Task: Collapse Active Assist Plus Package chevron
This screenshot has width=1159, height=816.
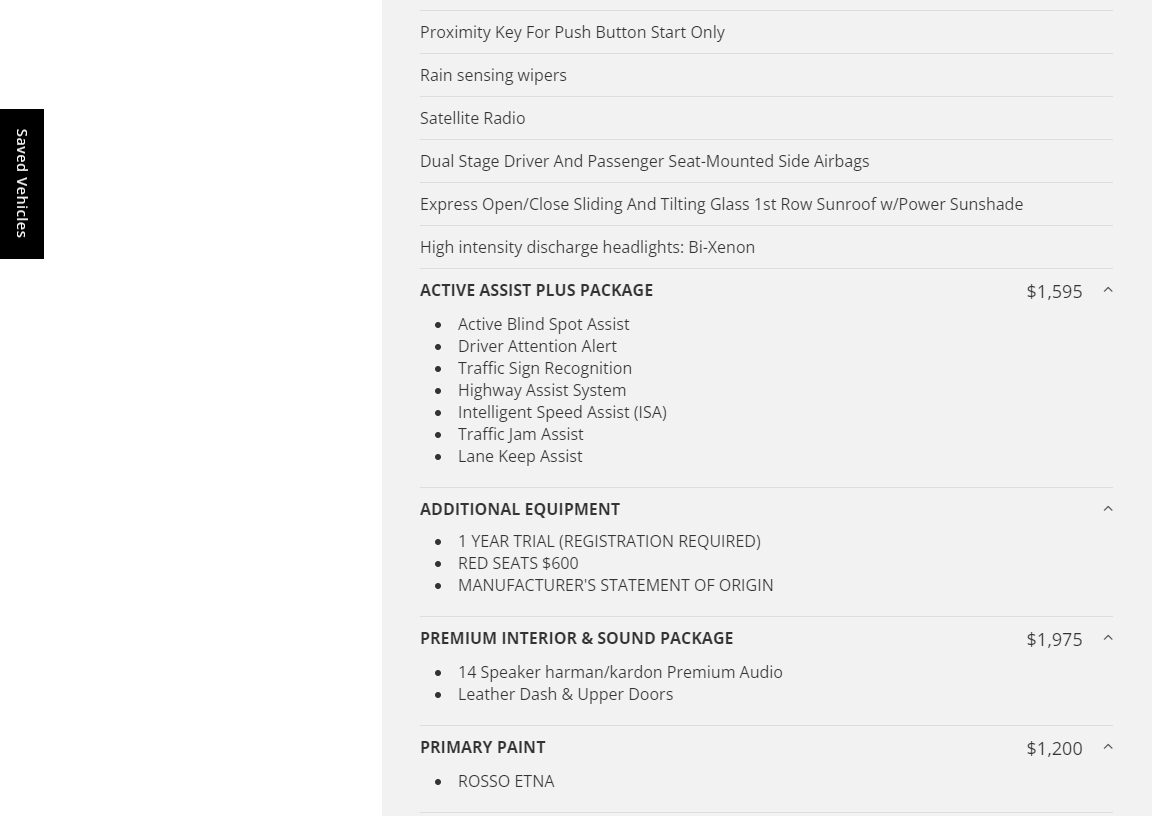Action: click(x=1107, y=290)
